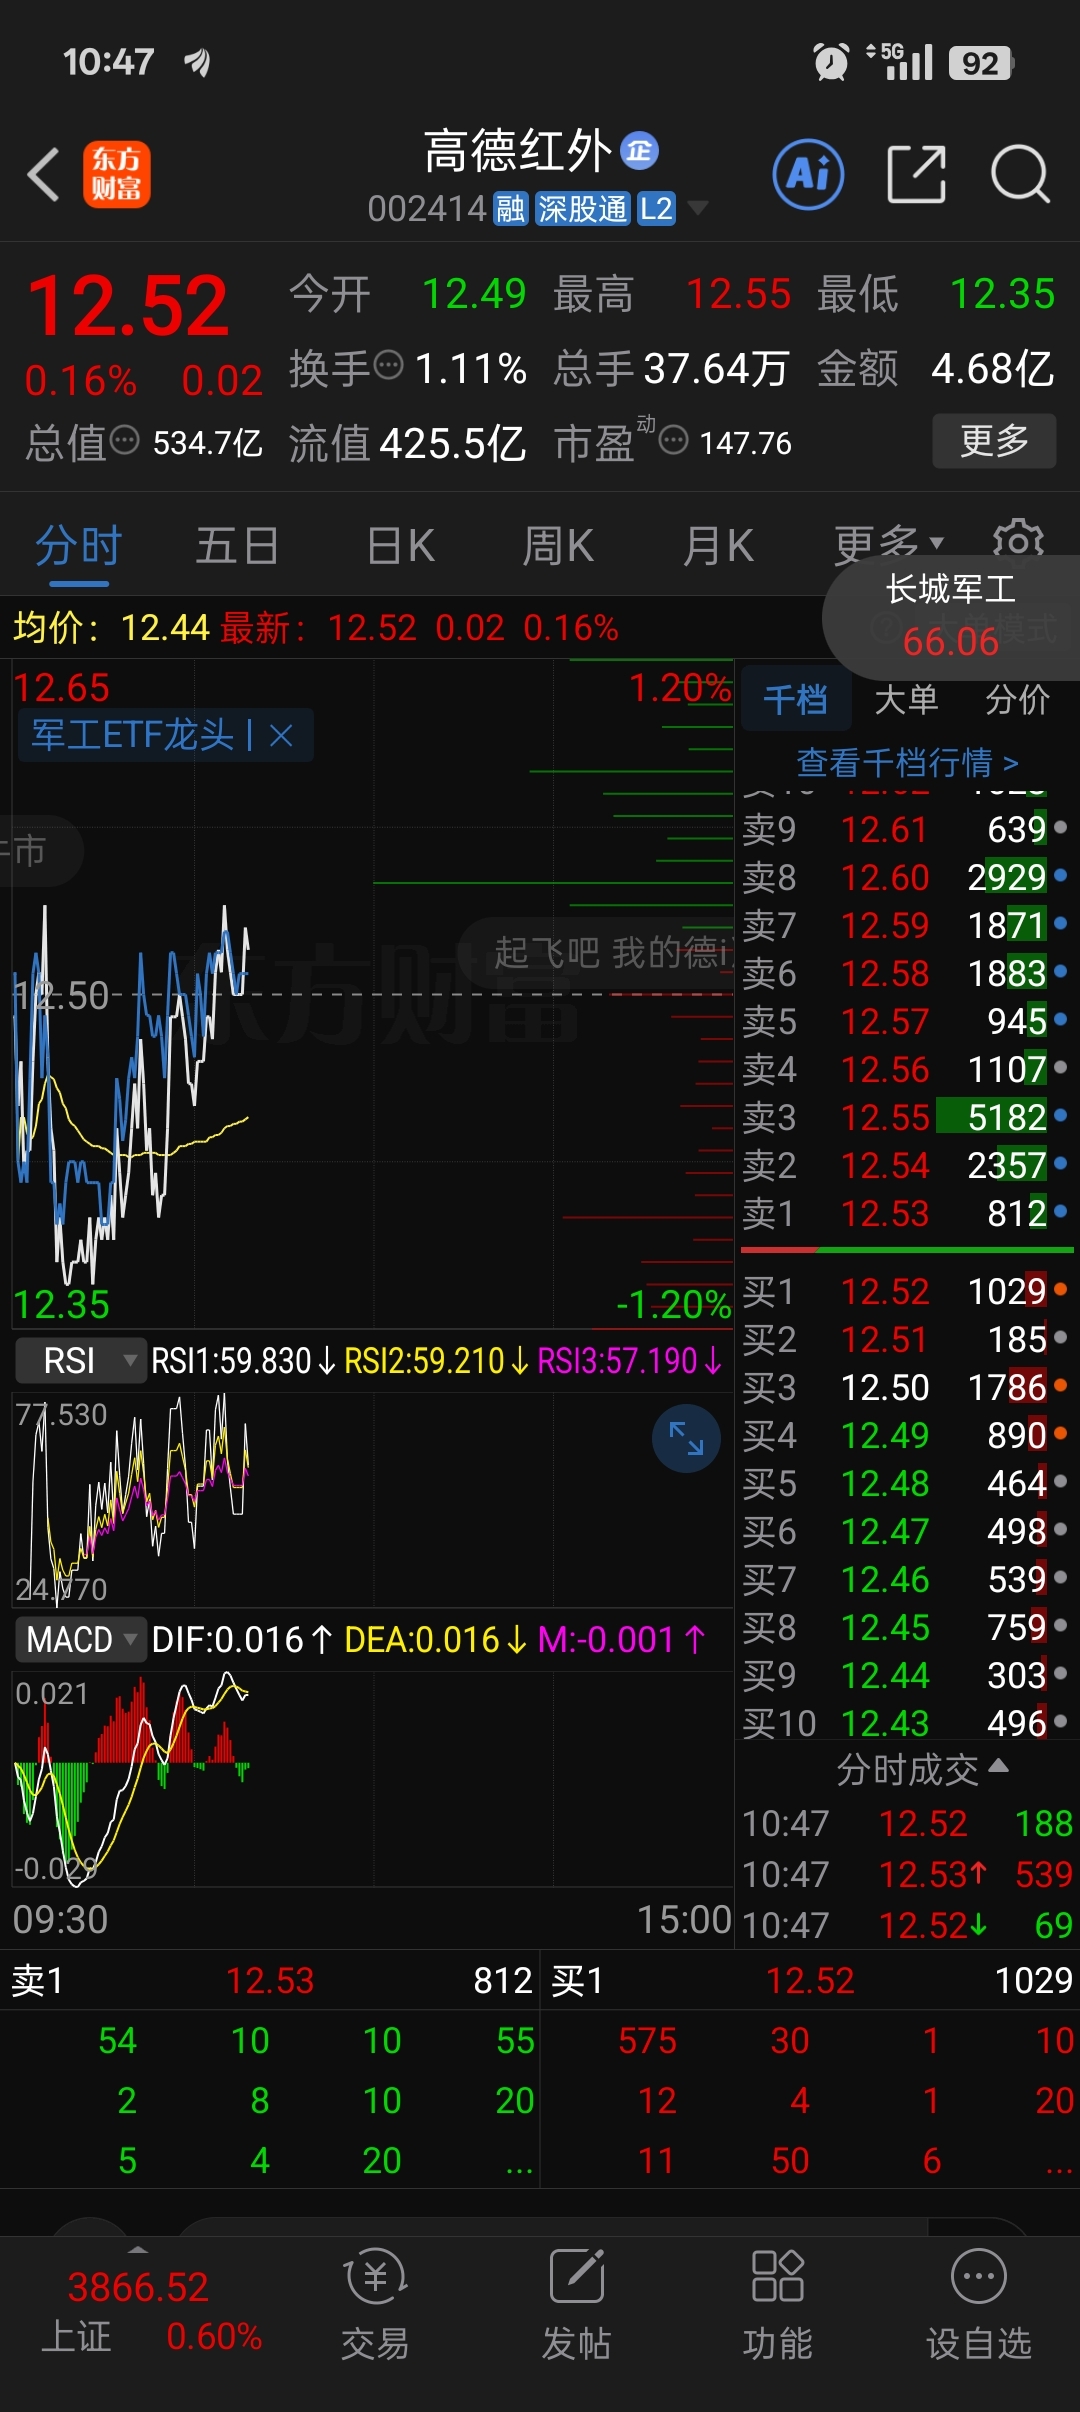Image resolution: width=1080 pixels, height=2412 pixels.
Task: Open the 查看千档行情 link
Action: coord(907,762)
